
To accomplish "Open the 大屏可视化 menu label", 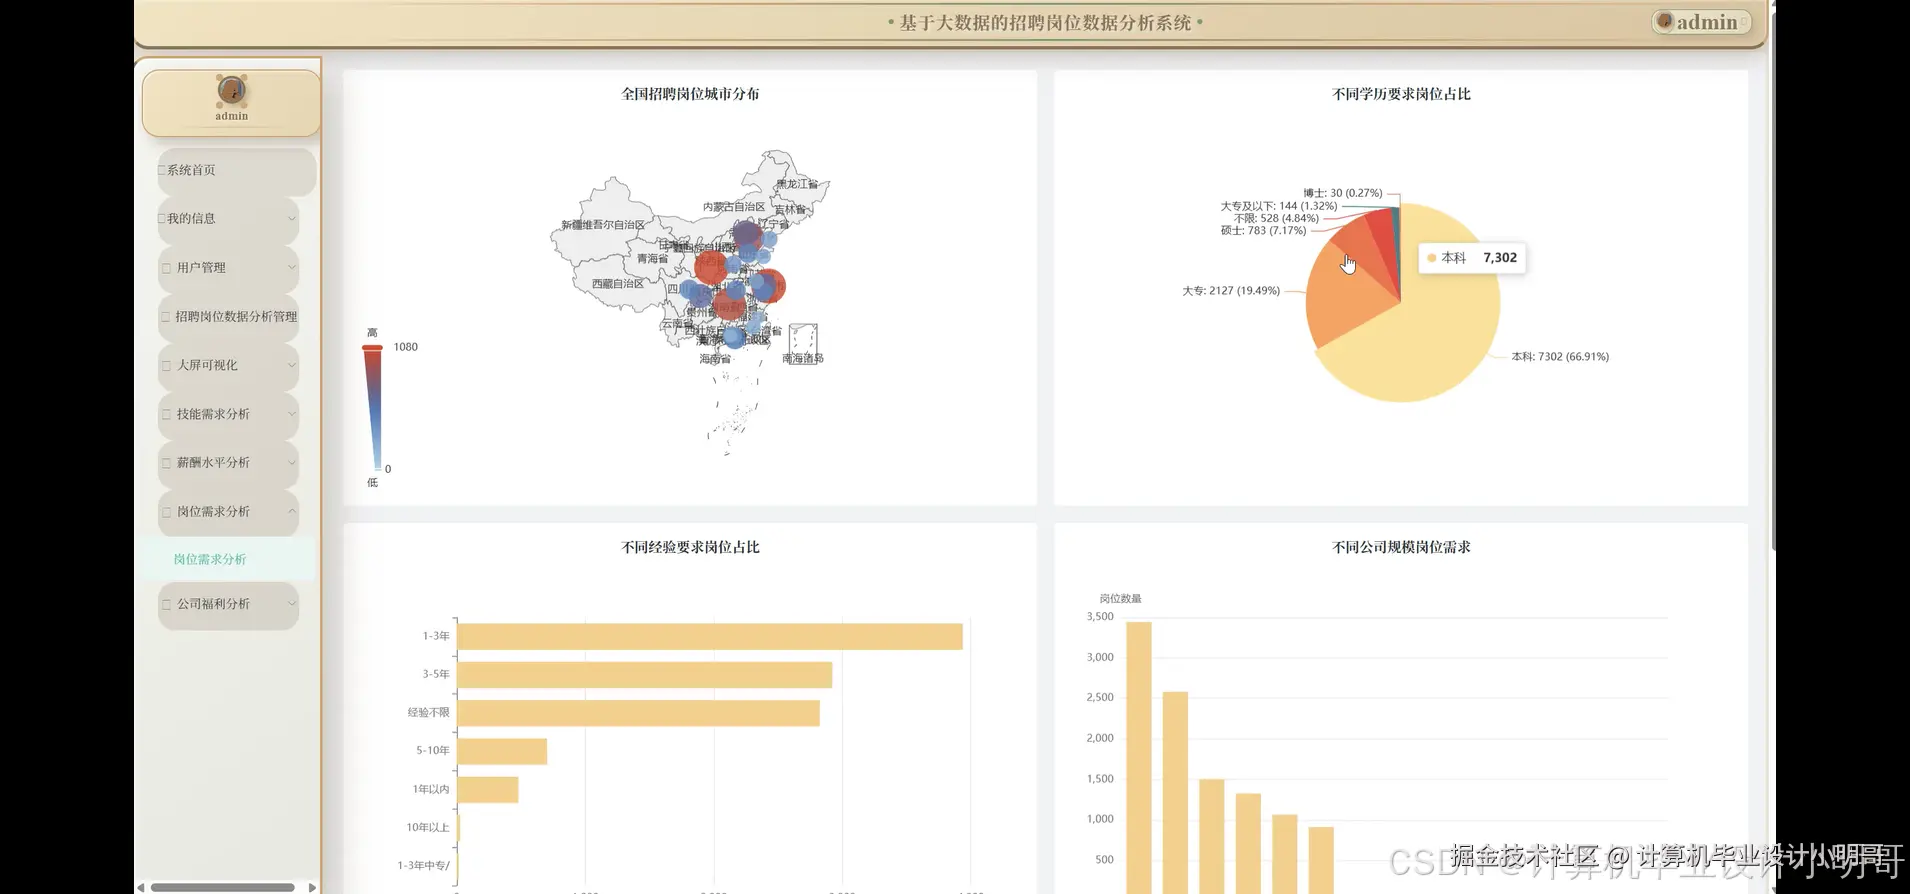I will click(207, 365).
